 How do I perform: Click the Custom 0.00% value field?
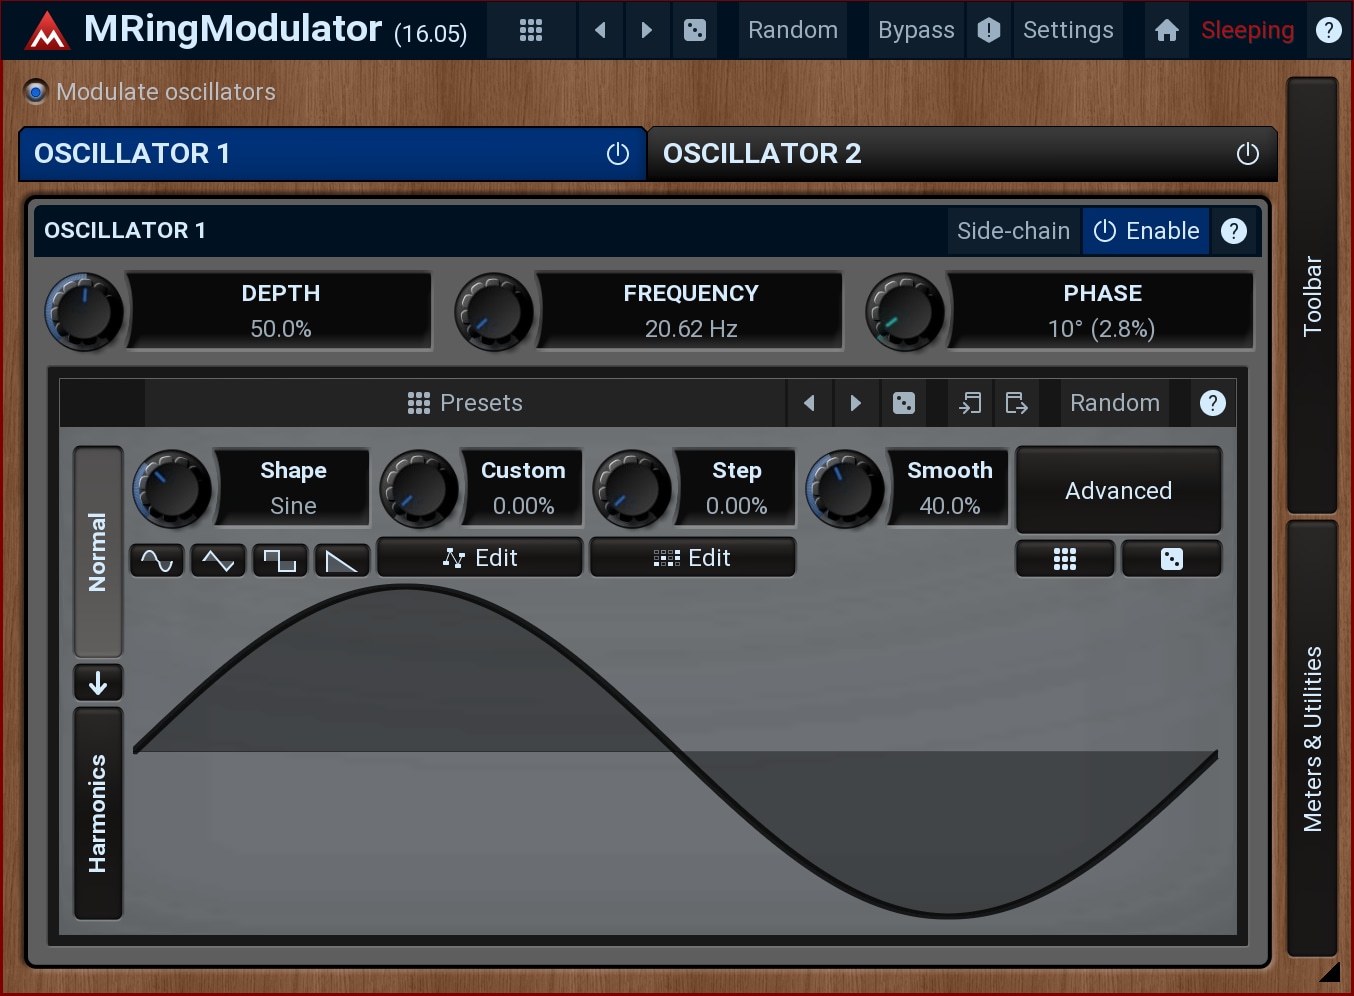(523, 488)
